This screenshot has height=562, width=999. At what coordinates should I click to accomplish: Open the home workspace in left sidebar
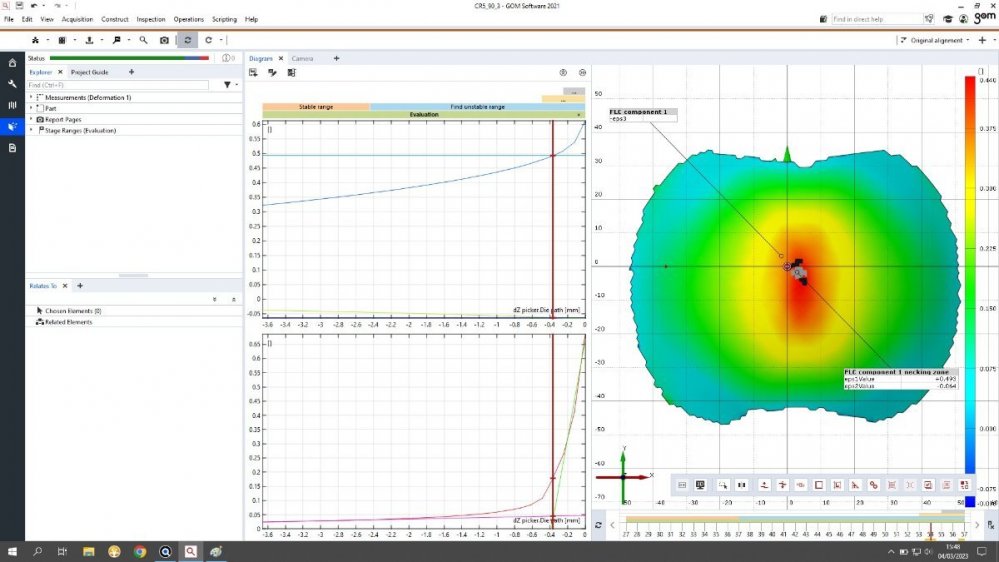(x=12, y=62)
